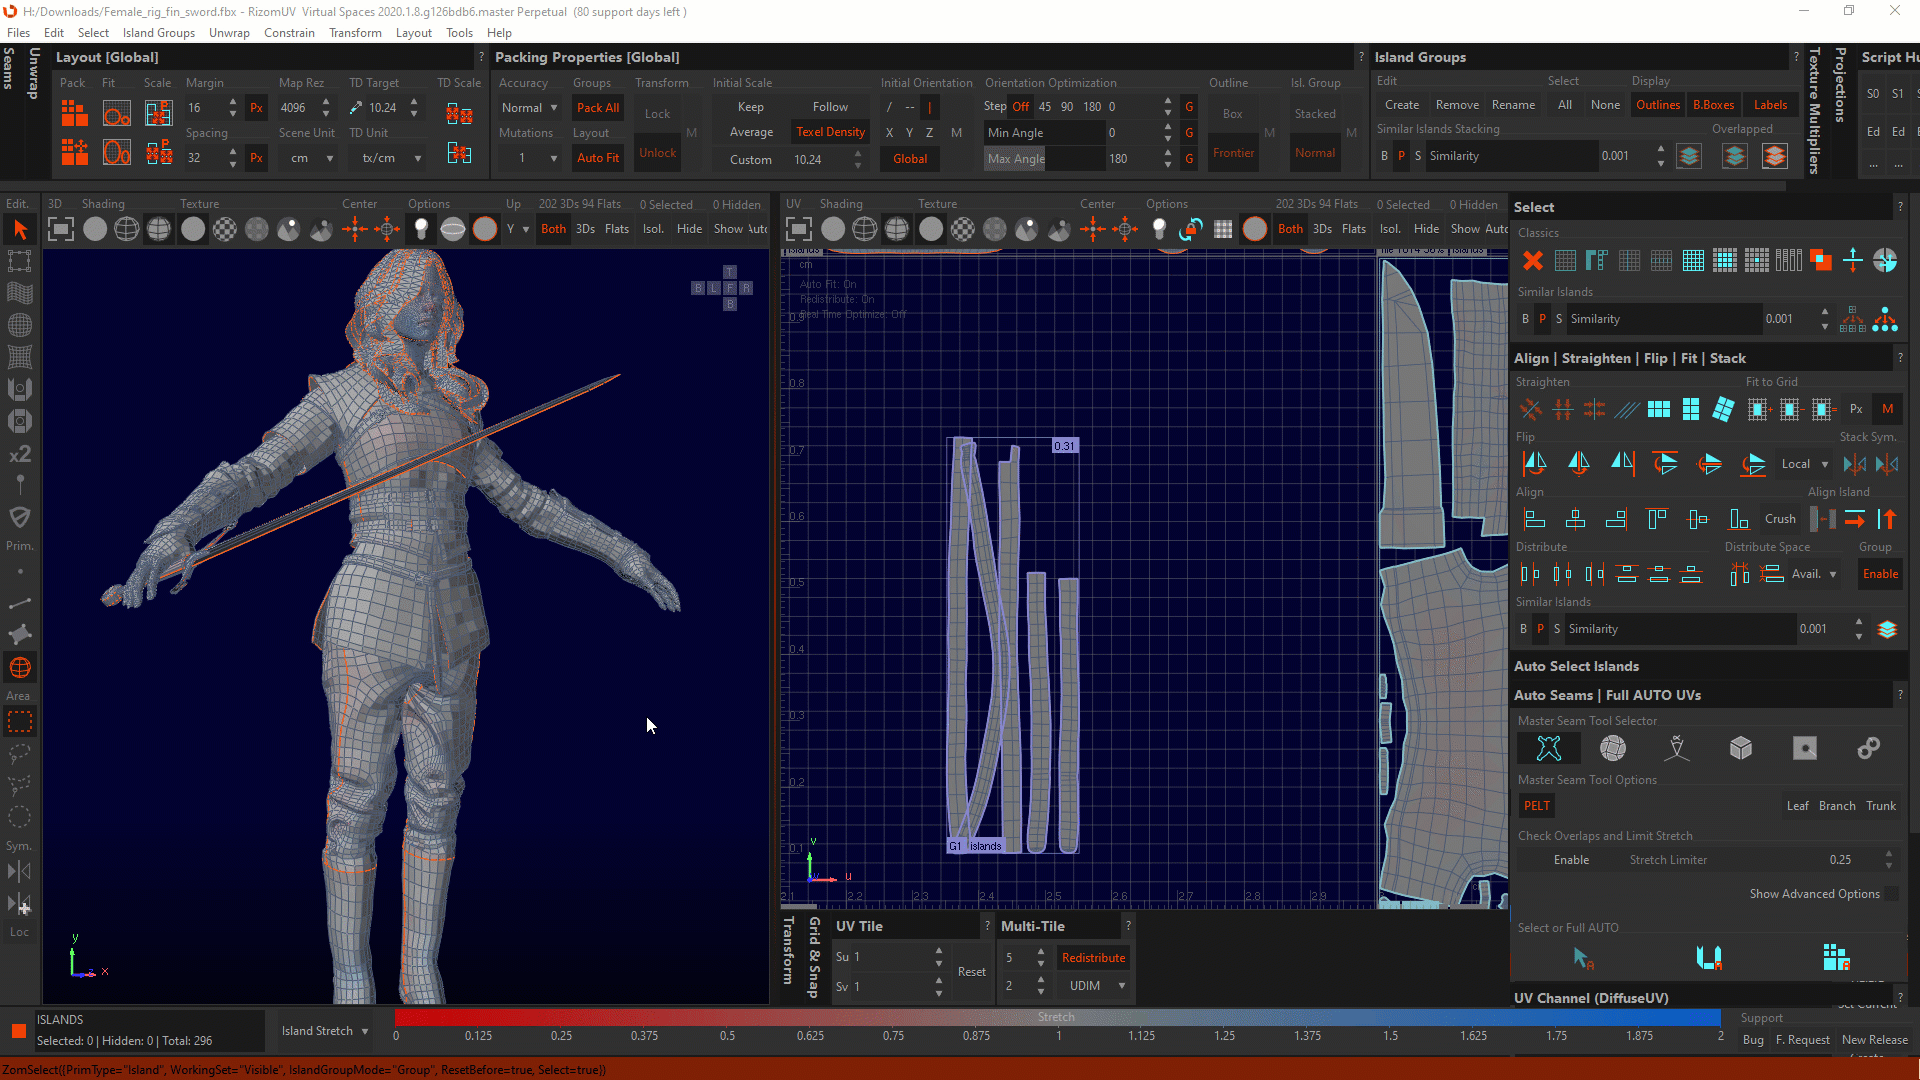This screenshot has height=1080, width=1920.
Task: Click the Optimize U magnet icon
Action: pos(1709,957)
